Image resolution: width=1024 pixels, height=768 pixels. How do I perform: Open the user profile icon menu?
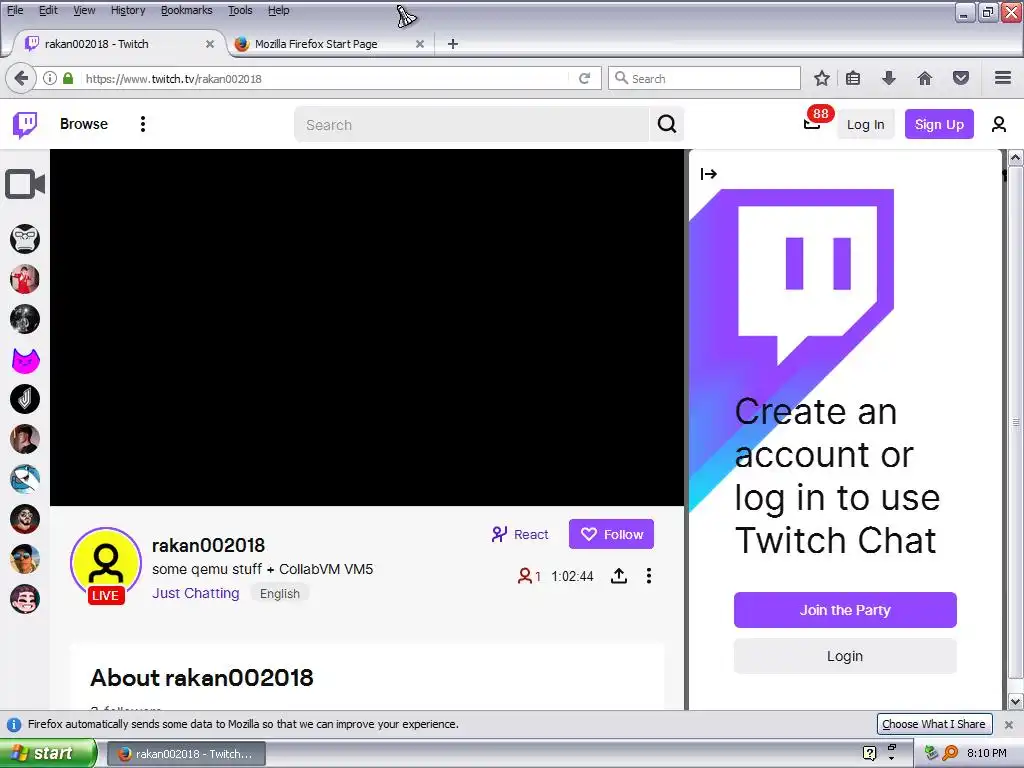(x=999, y=124)
